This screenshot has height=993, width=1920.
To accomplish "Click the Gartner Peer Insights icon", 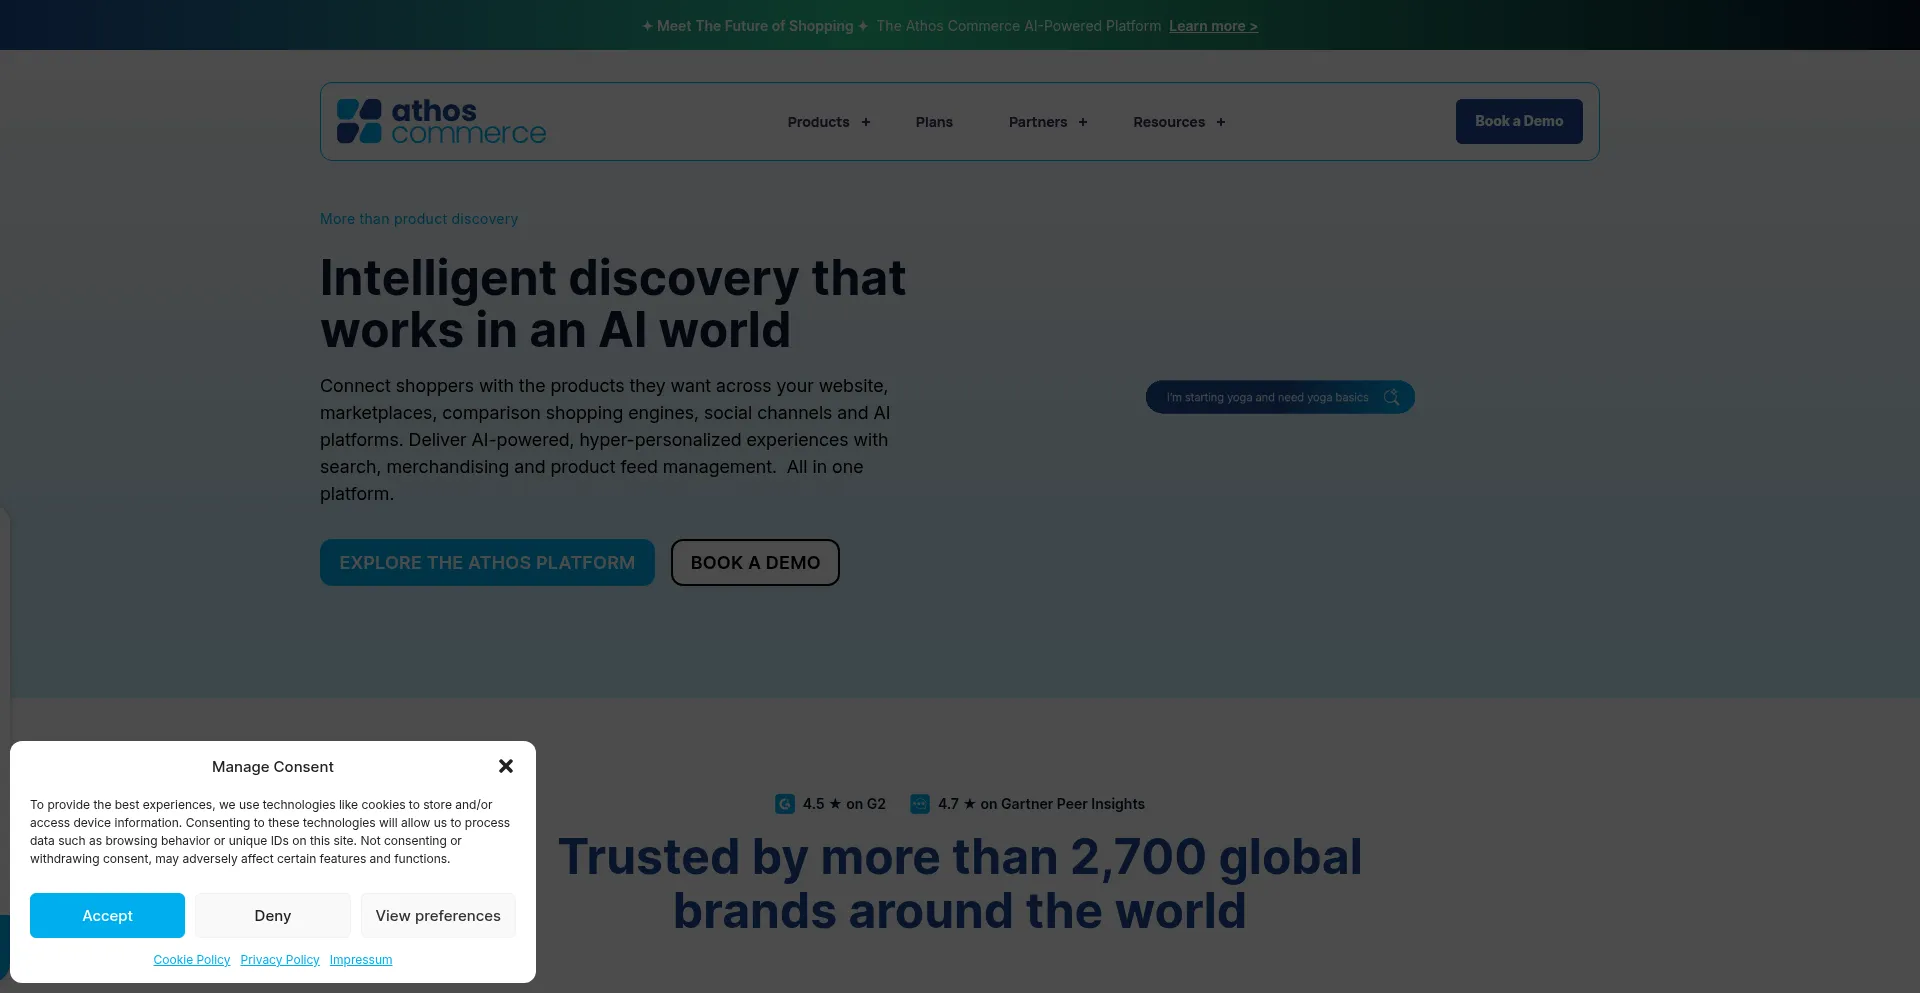I will (920, 804).
